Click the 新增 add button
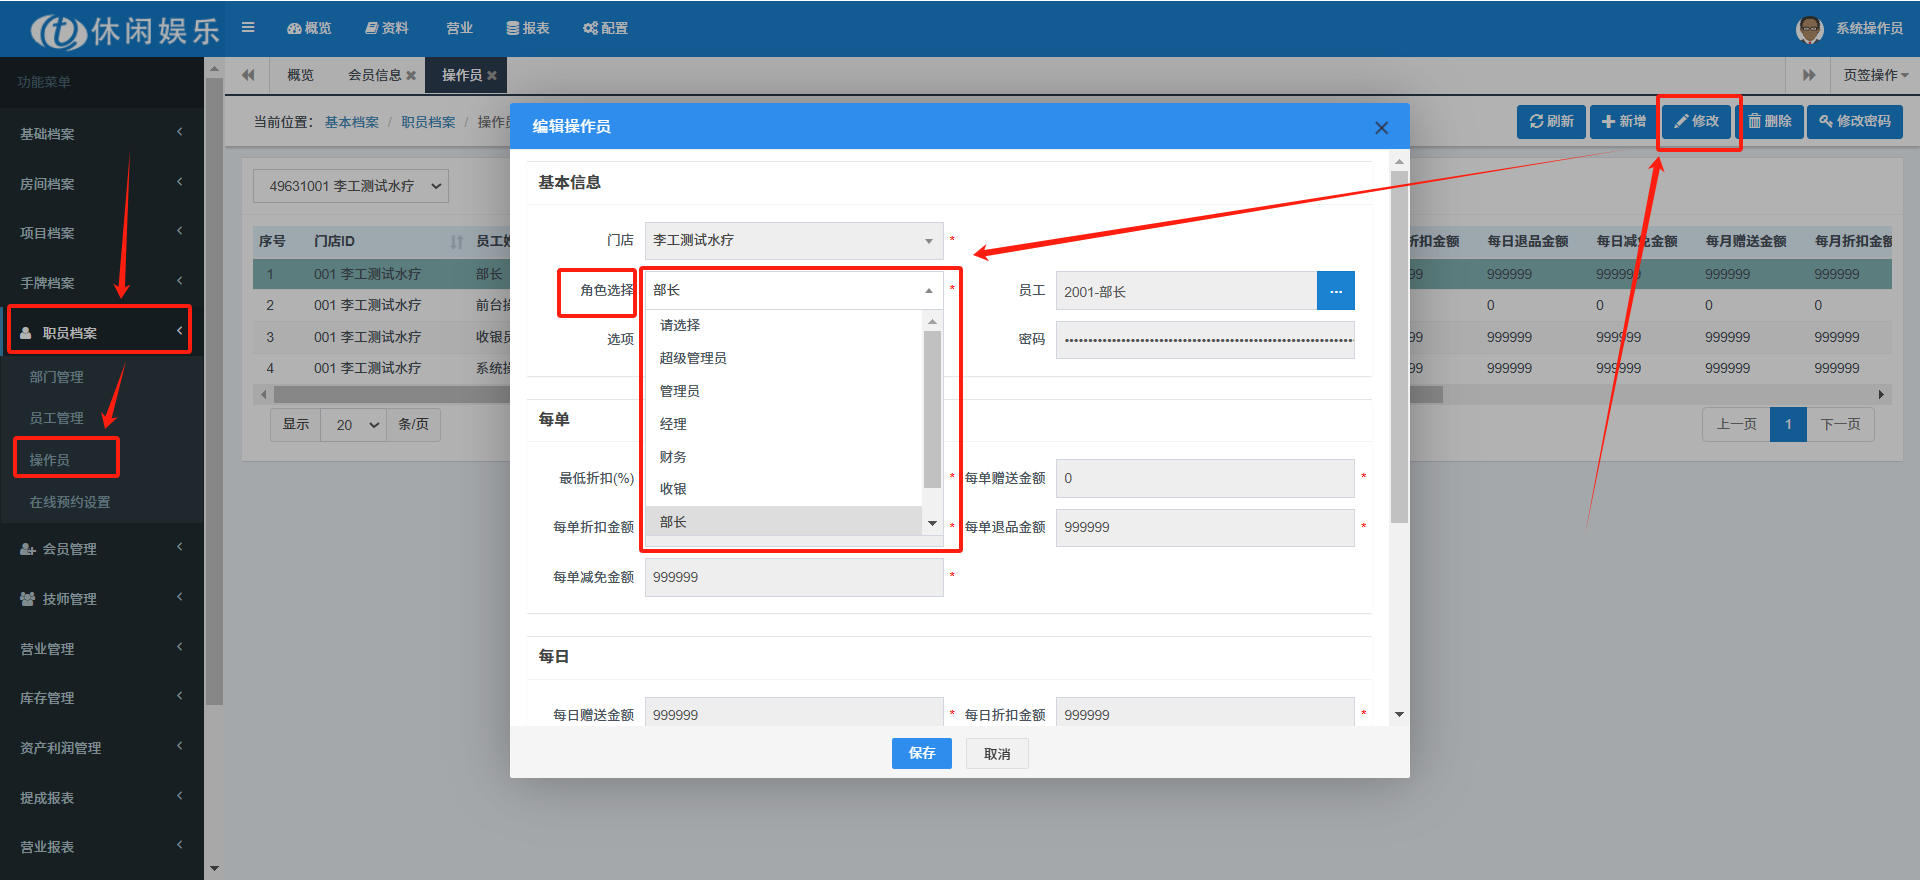Viewport: 1920px width, 880px height. click(1623, 121)
